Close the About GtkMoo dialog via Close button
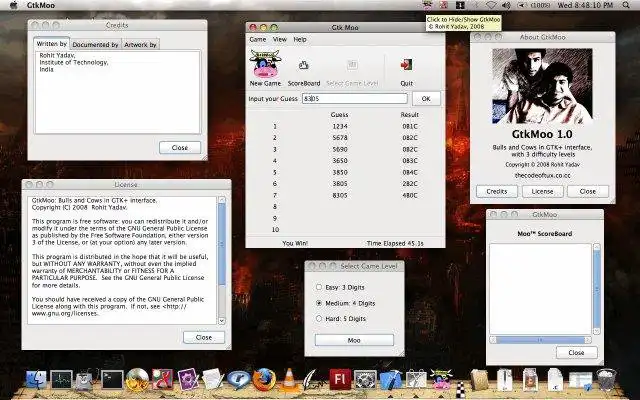 588,191
